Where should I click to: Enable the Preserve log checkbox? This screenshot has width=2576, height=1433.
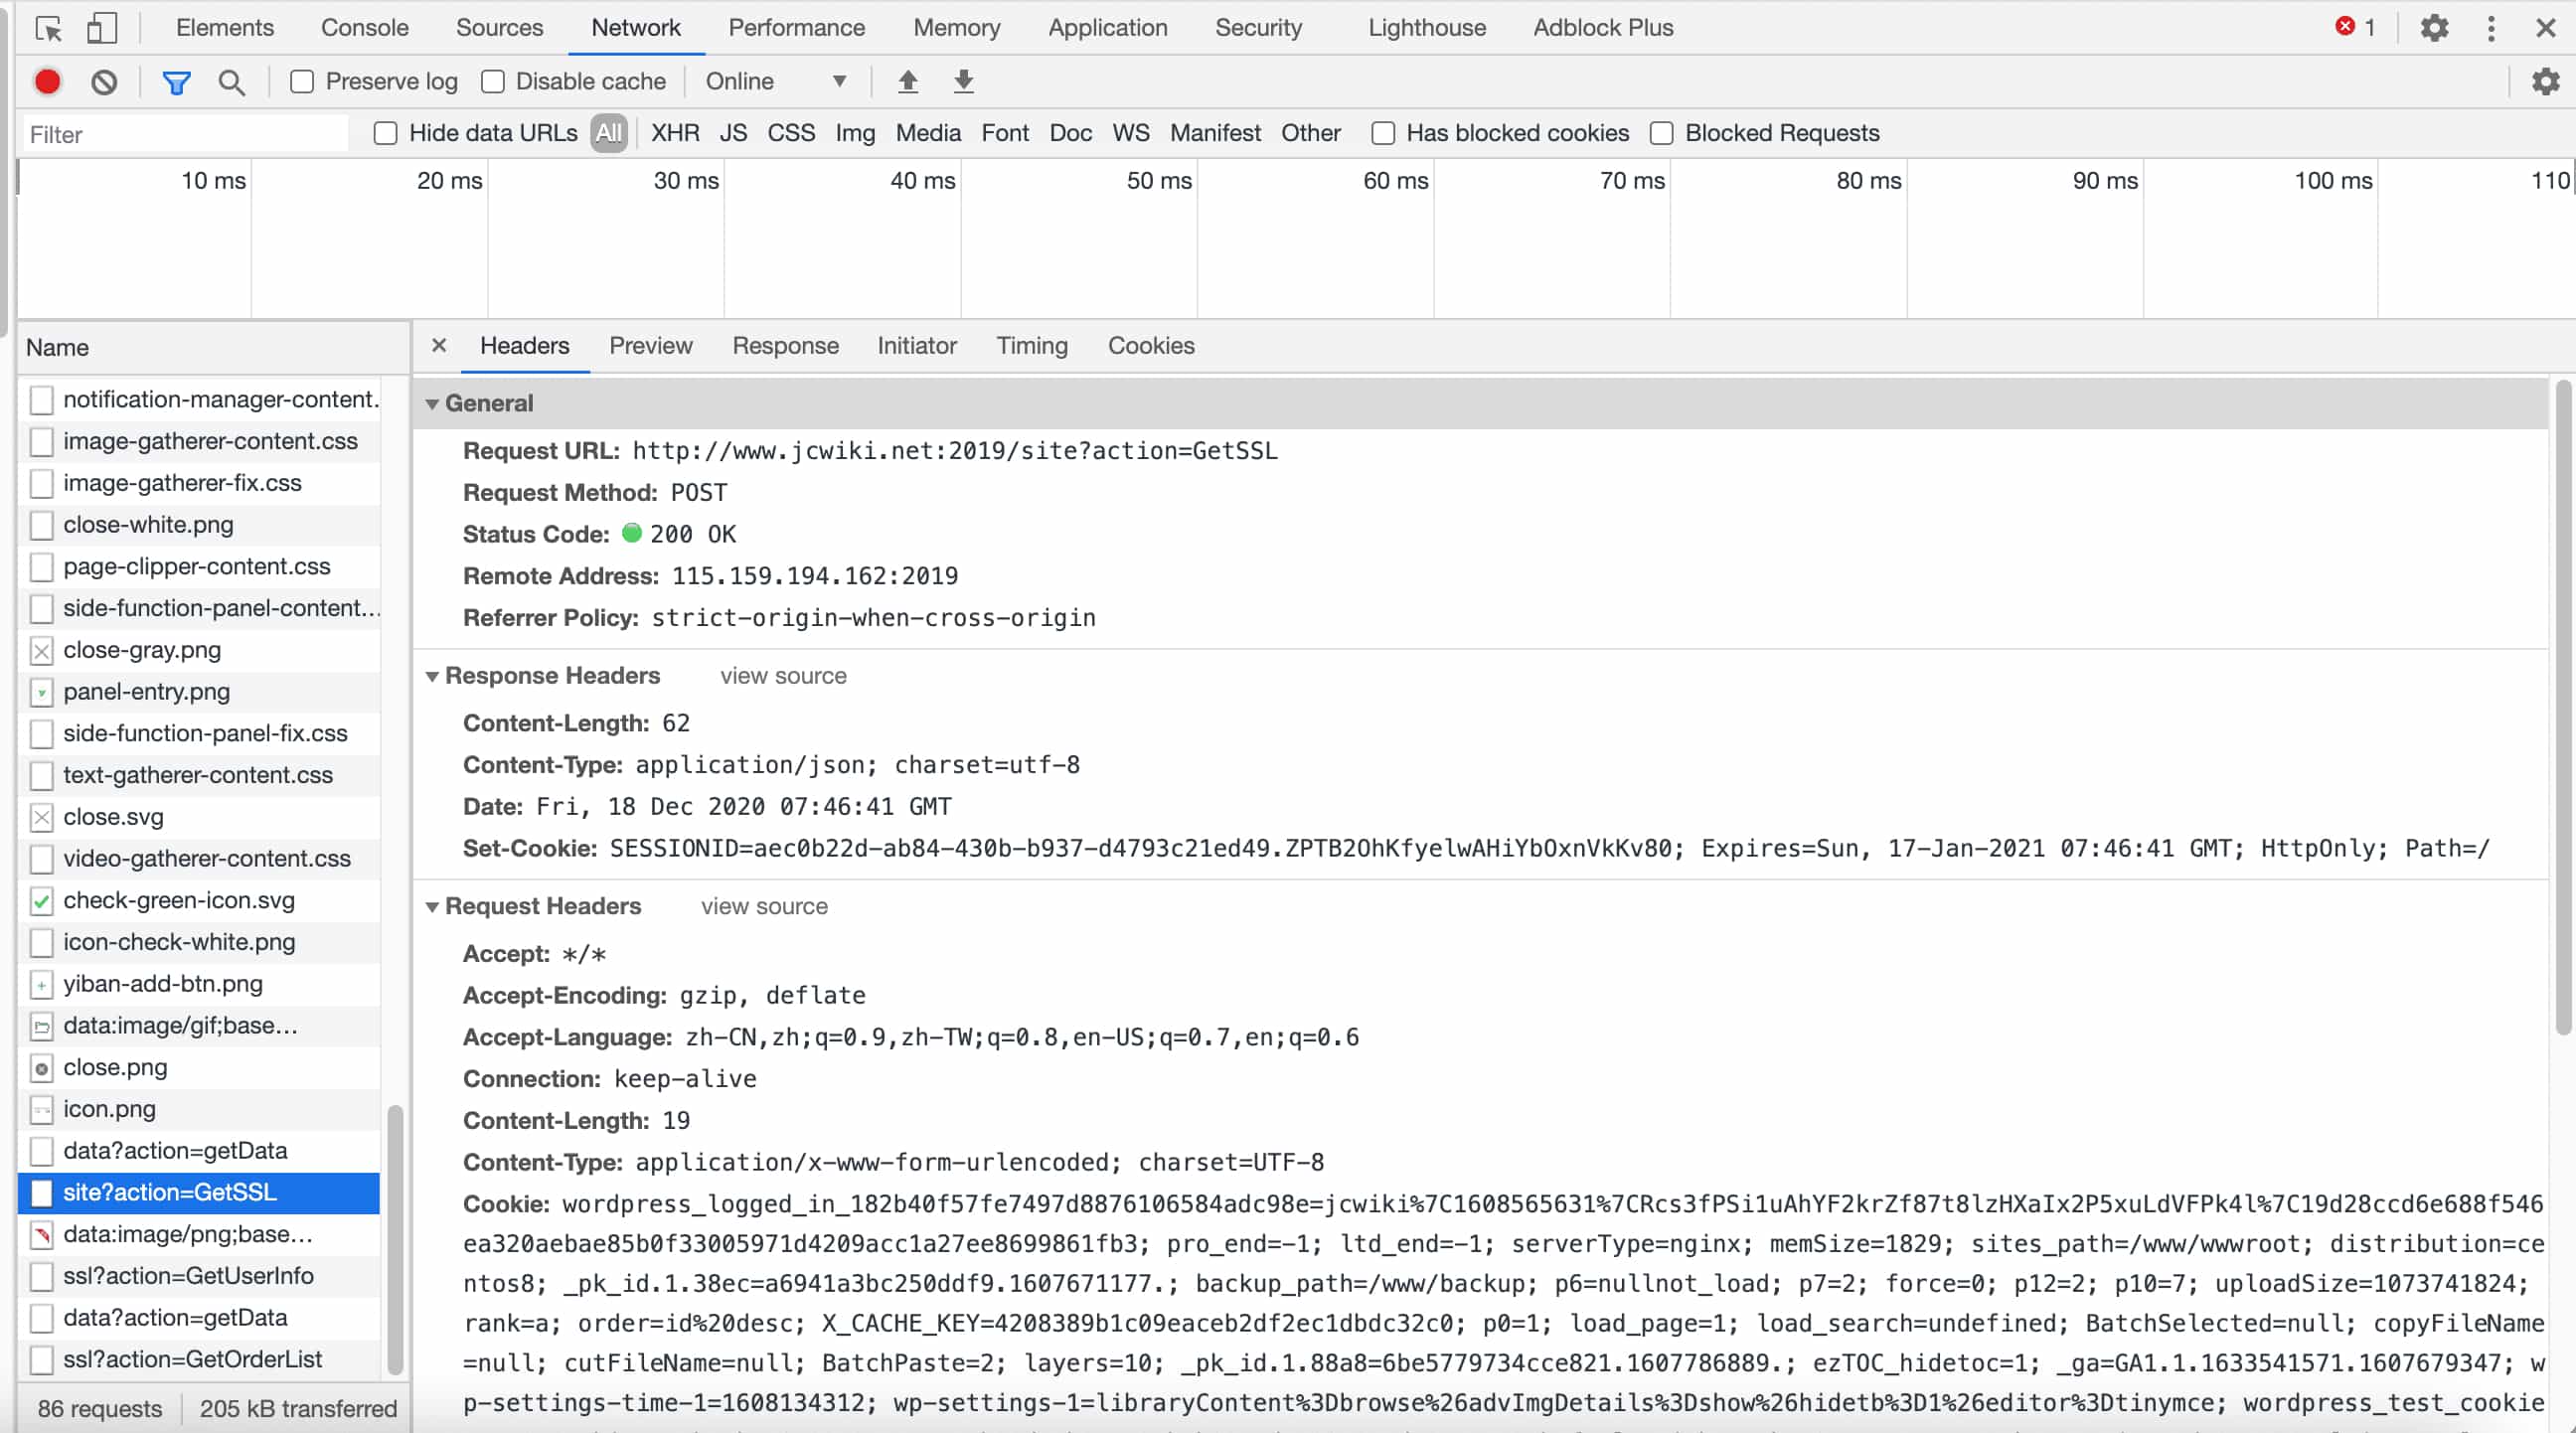click(x=302, y=82)
